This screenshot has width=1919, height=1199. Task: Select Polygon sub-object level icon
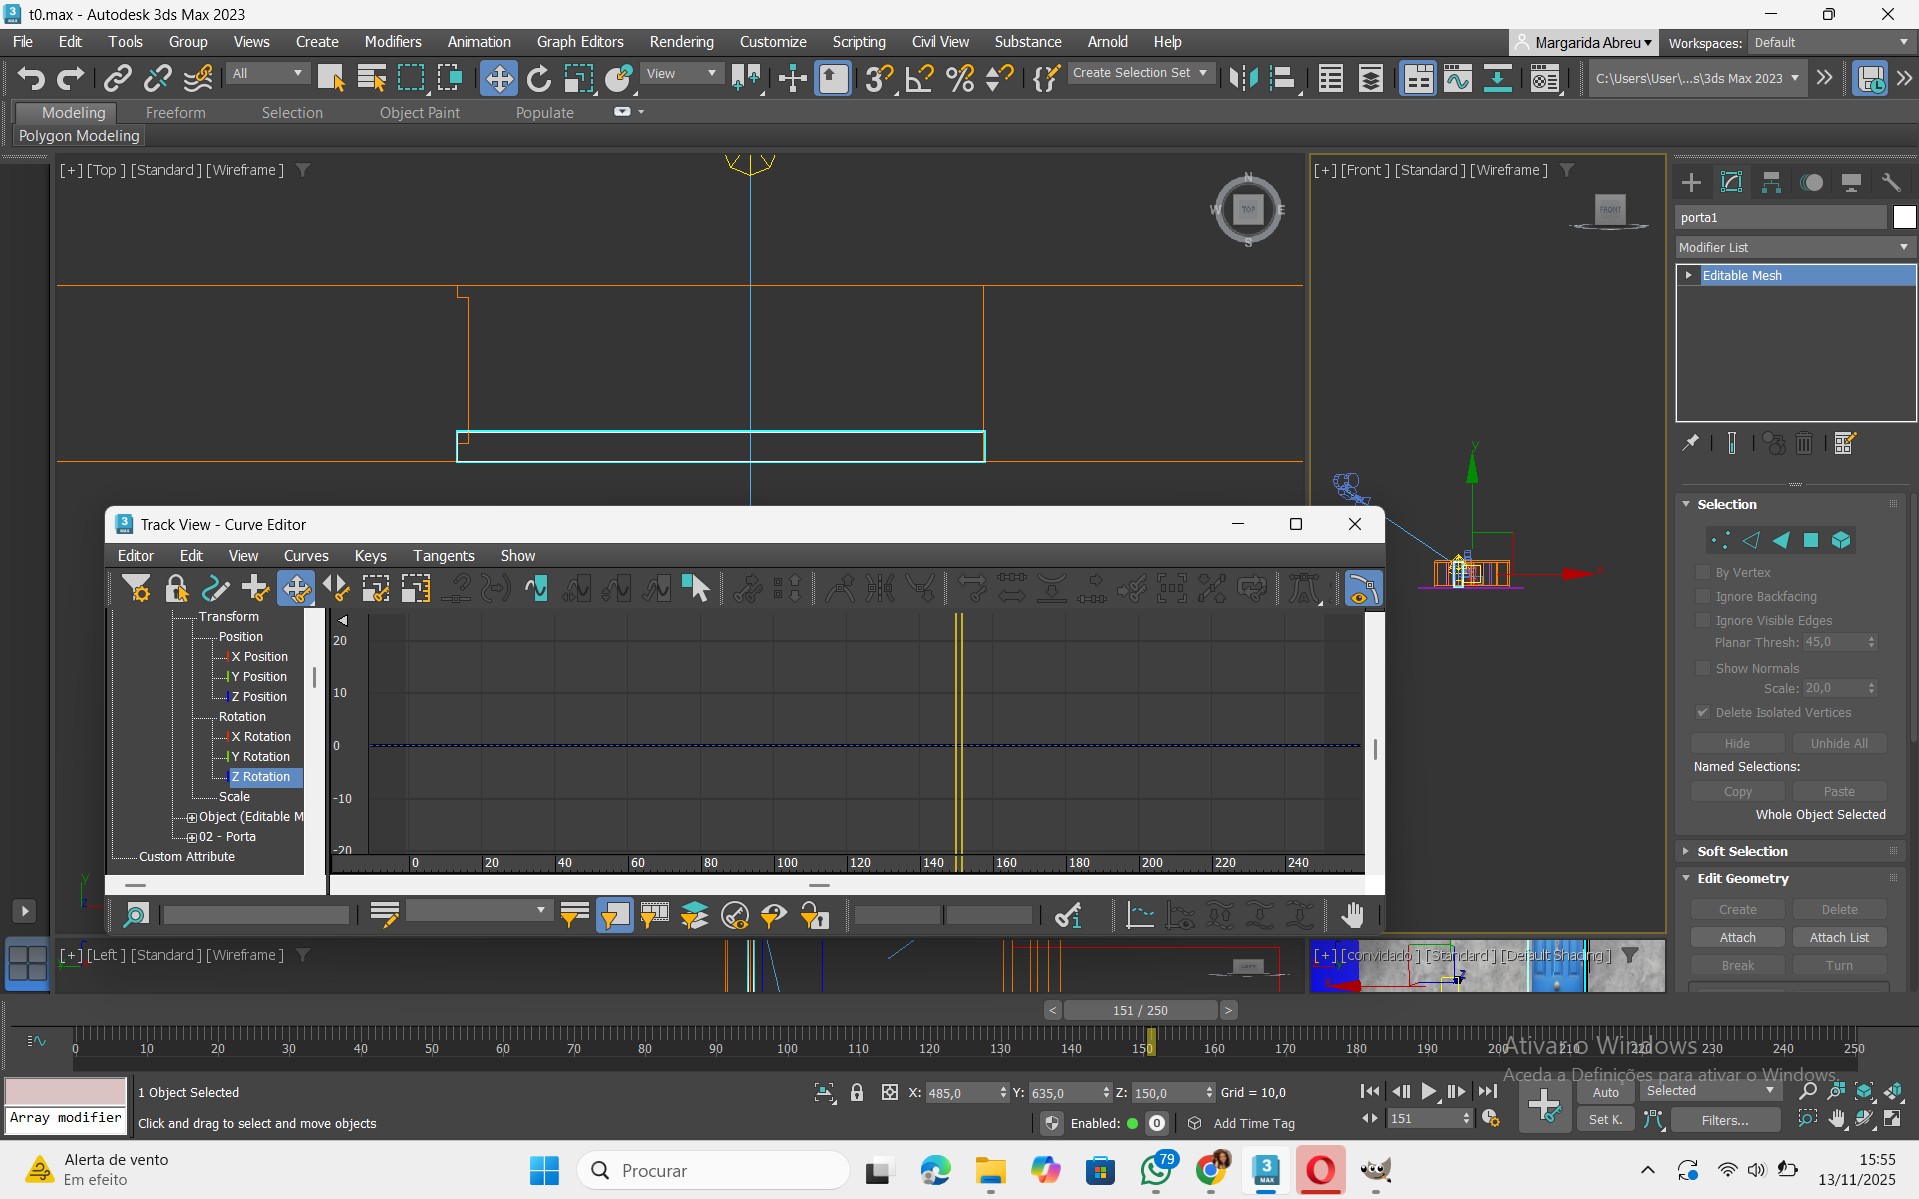point(1811,540)
